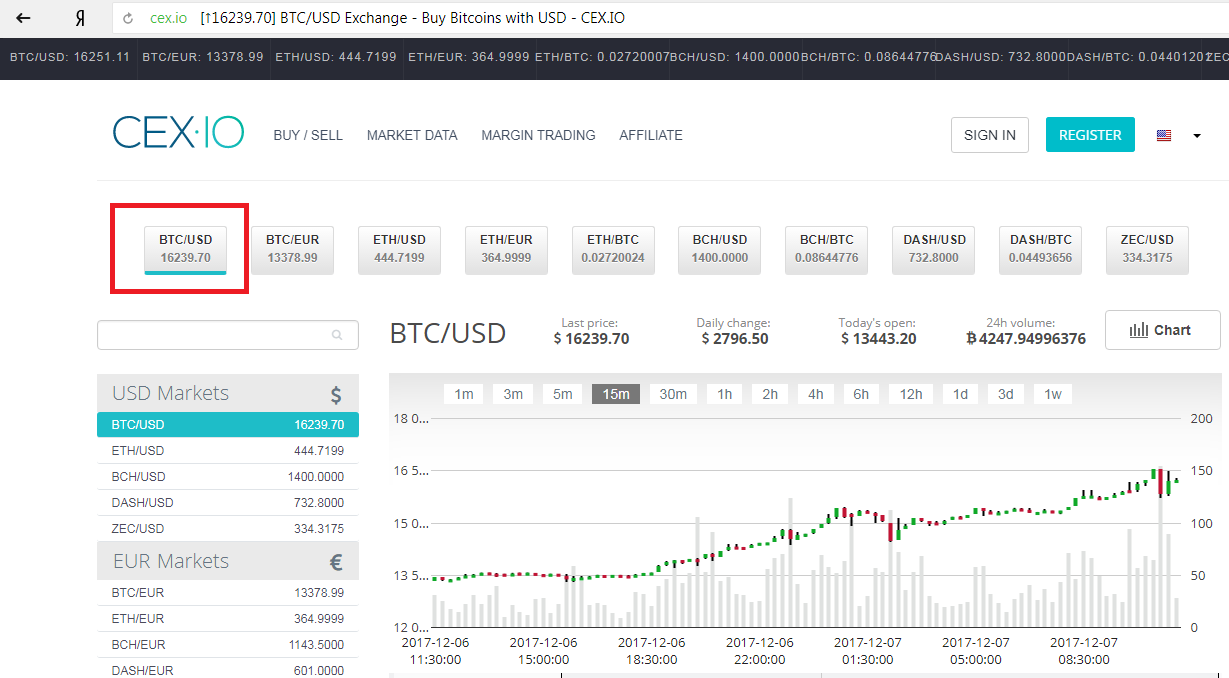
Task: Pick the 1w chart interval
Action: point(1053,394)
